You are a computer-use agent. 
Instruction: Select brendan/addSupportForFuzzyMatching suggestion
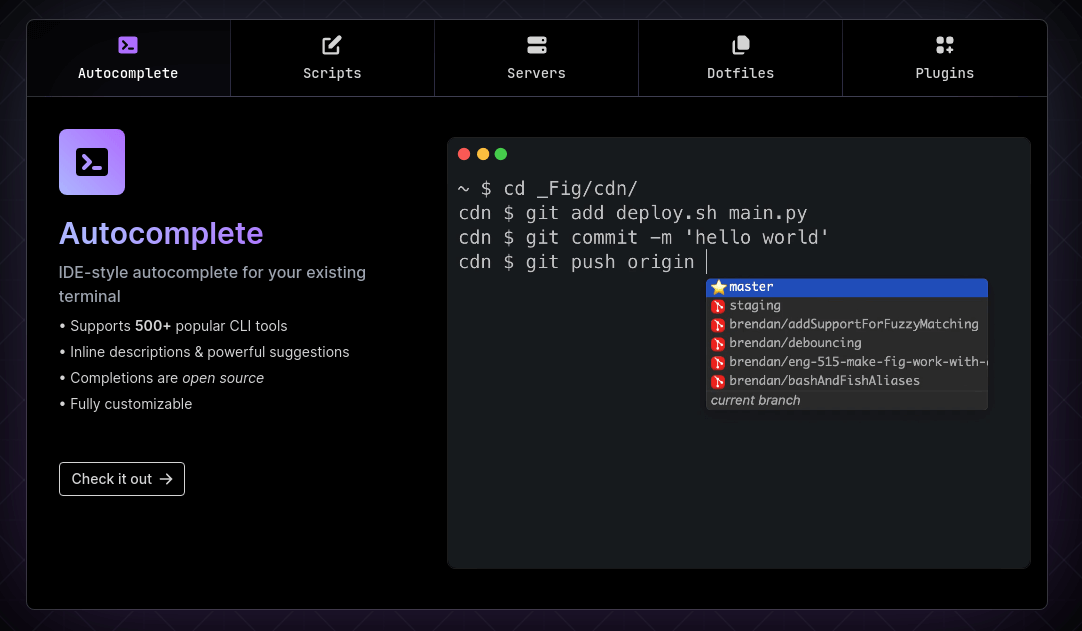[x=853, y=325]
